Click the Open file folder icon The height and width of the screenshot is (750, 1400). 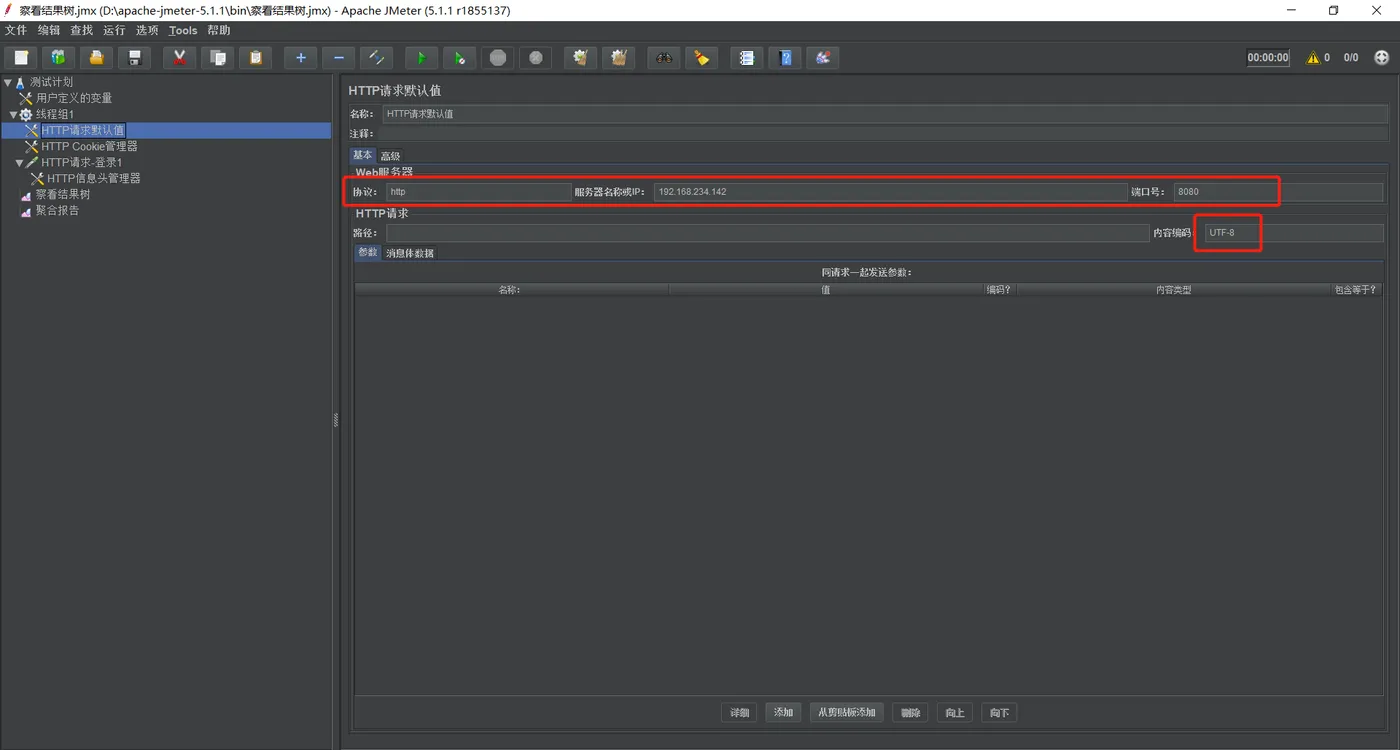tap(96, 57)
